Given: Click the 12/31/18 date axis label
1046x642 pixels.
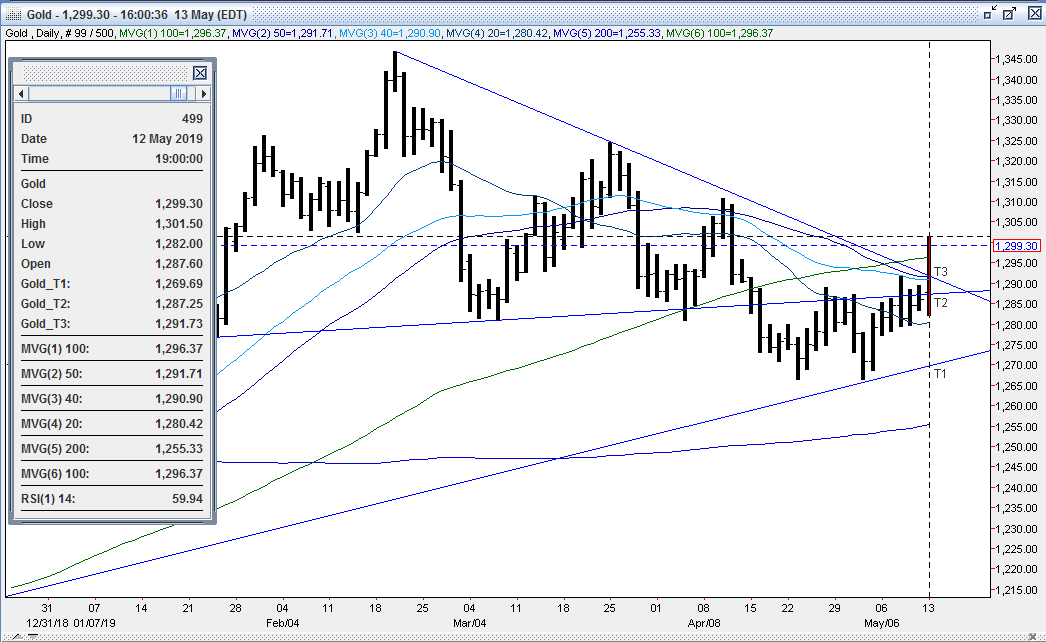Looking at the screenshot, I should (45, 623).
